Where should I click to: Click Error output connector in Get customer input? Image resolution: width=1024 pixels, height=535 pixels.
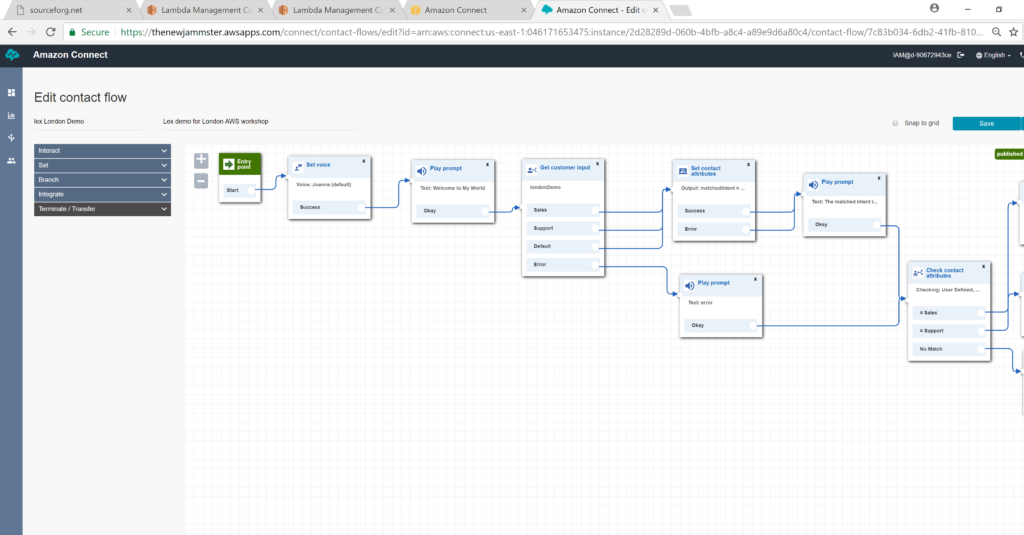[595, 265]
